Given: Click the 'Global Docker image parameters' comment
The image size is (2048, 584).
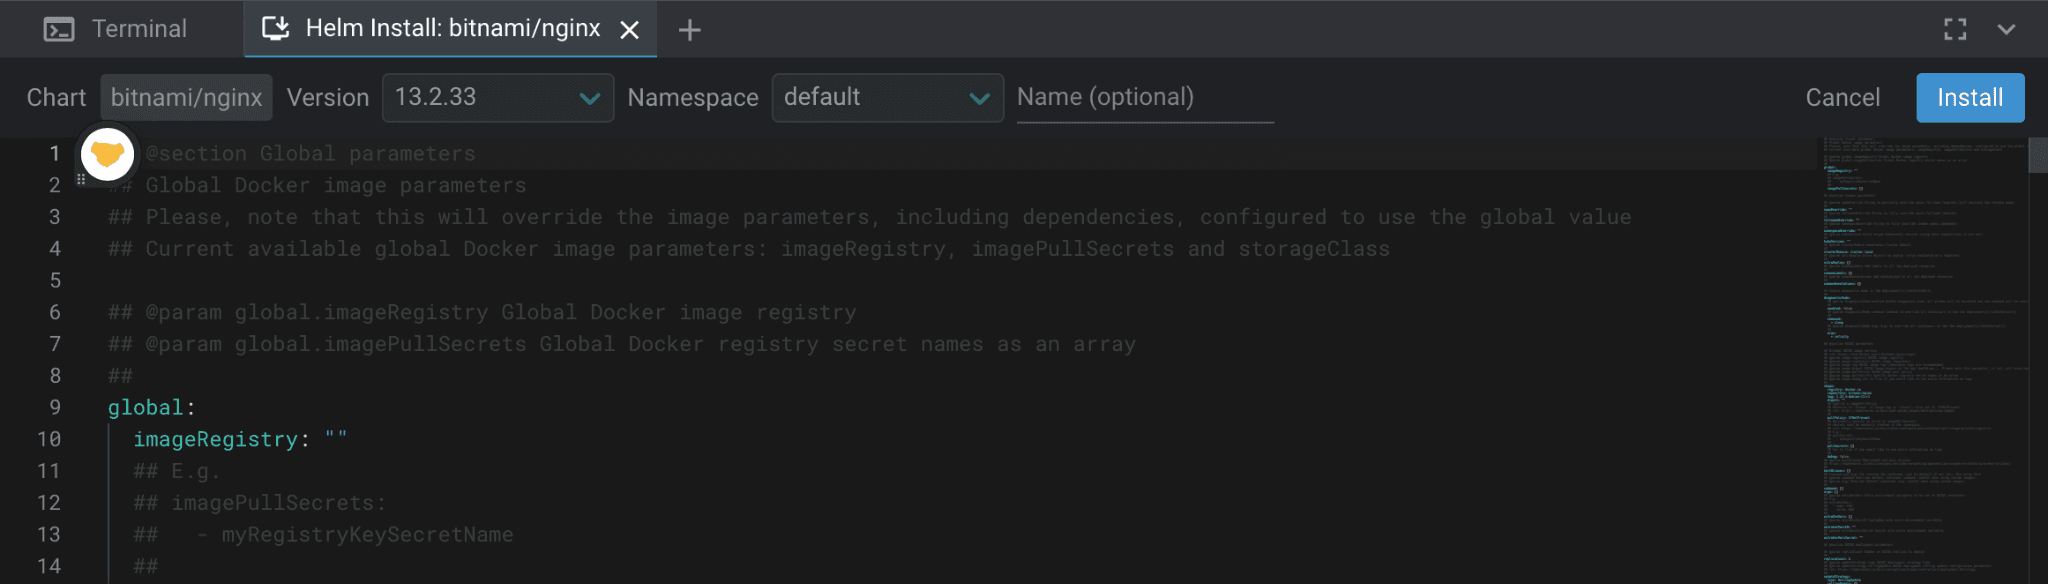Looking at the screenshot, I should point(336,185).
